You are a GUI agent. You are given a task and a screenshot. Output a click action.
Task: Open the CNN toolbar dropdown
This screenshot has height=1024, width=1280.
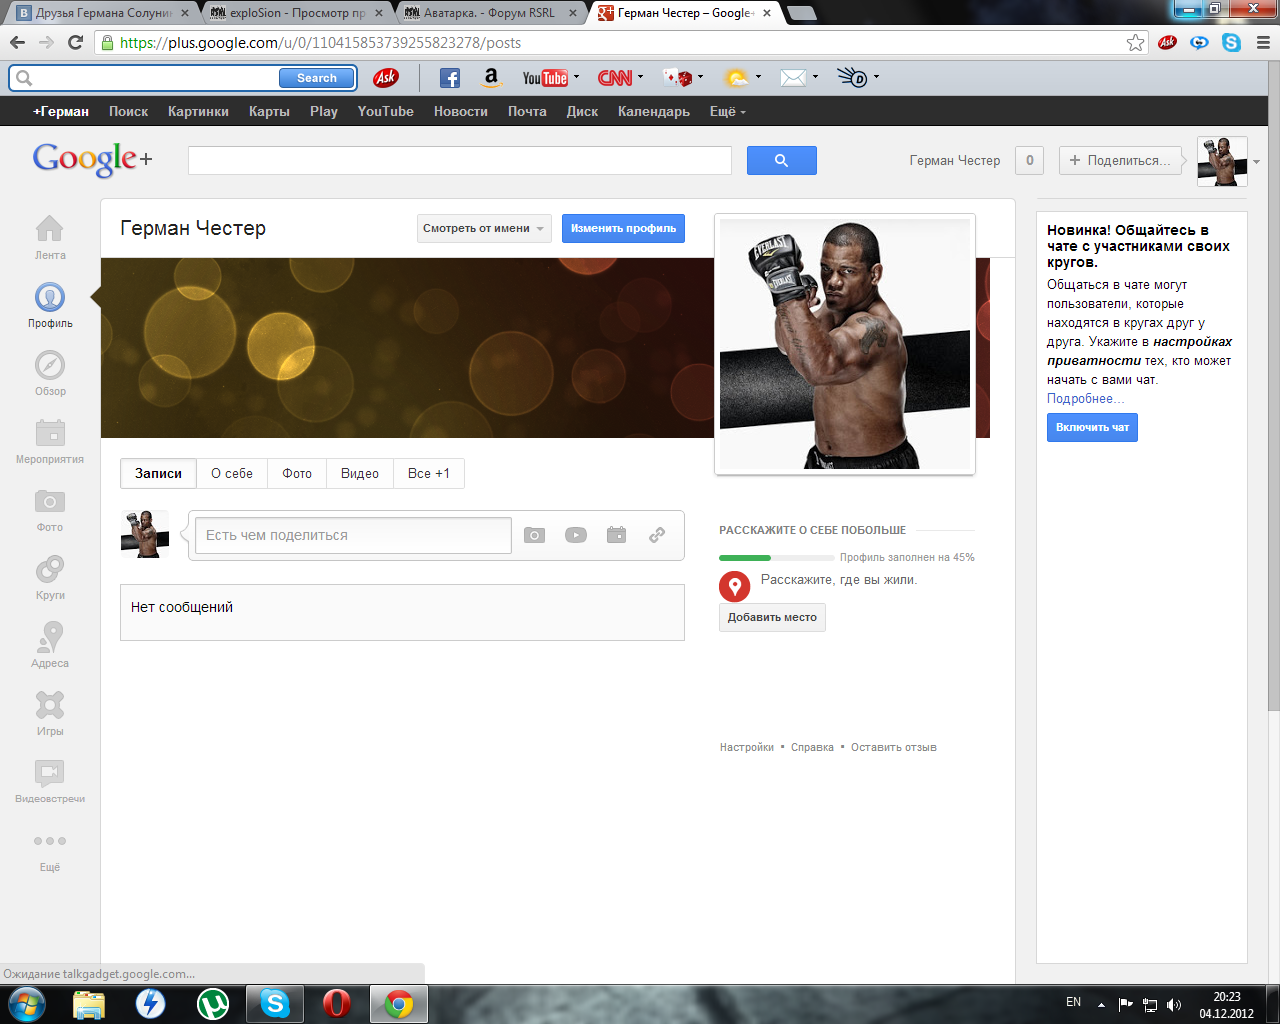[640, 77]
